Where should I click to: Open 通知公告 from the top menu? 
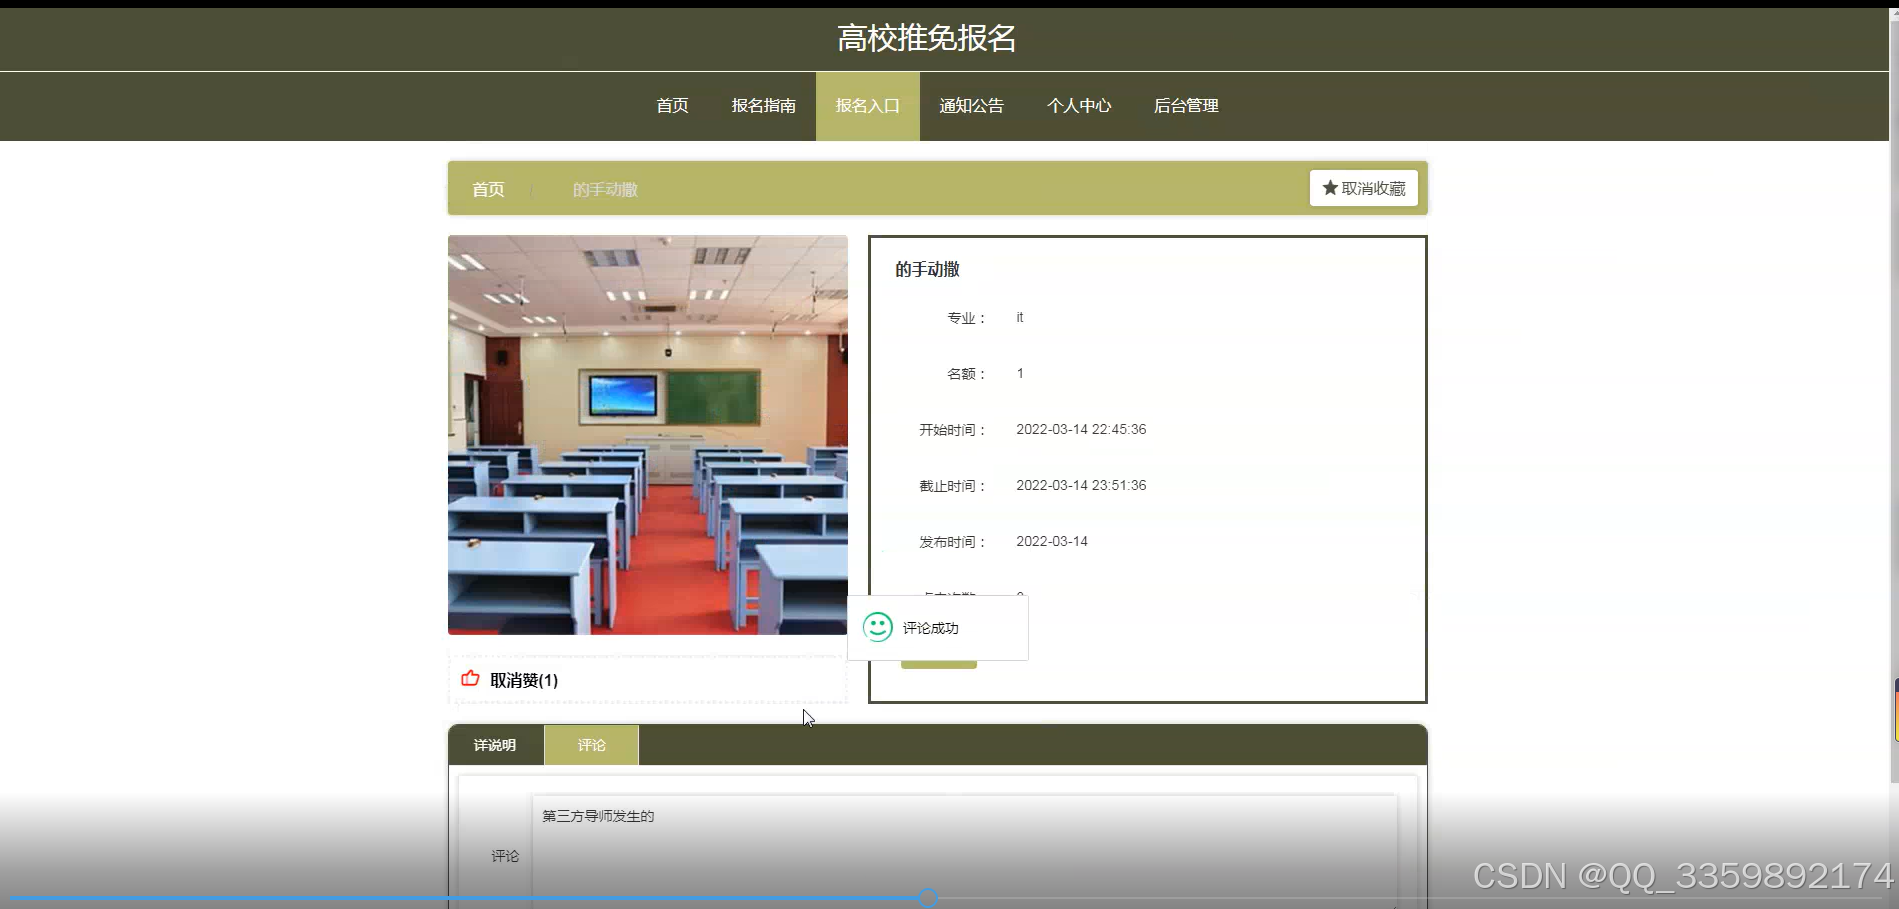pos(971,106)
